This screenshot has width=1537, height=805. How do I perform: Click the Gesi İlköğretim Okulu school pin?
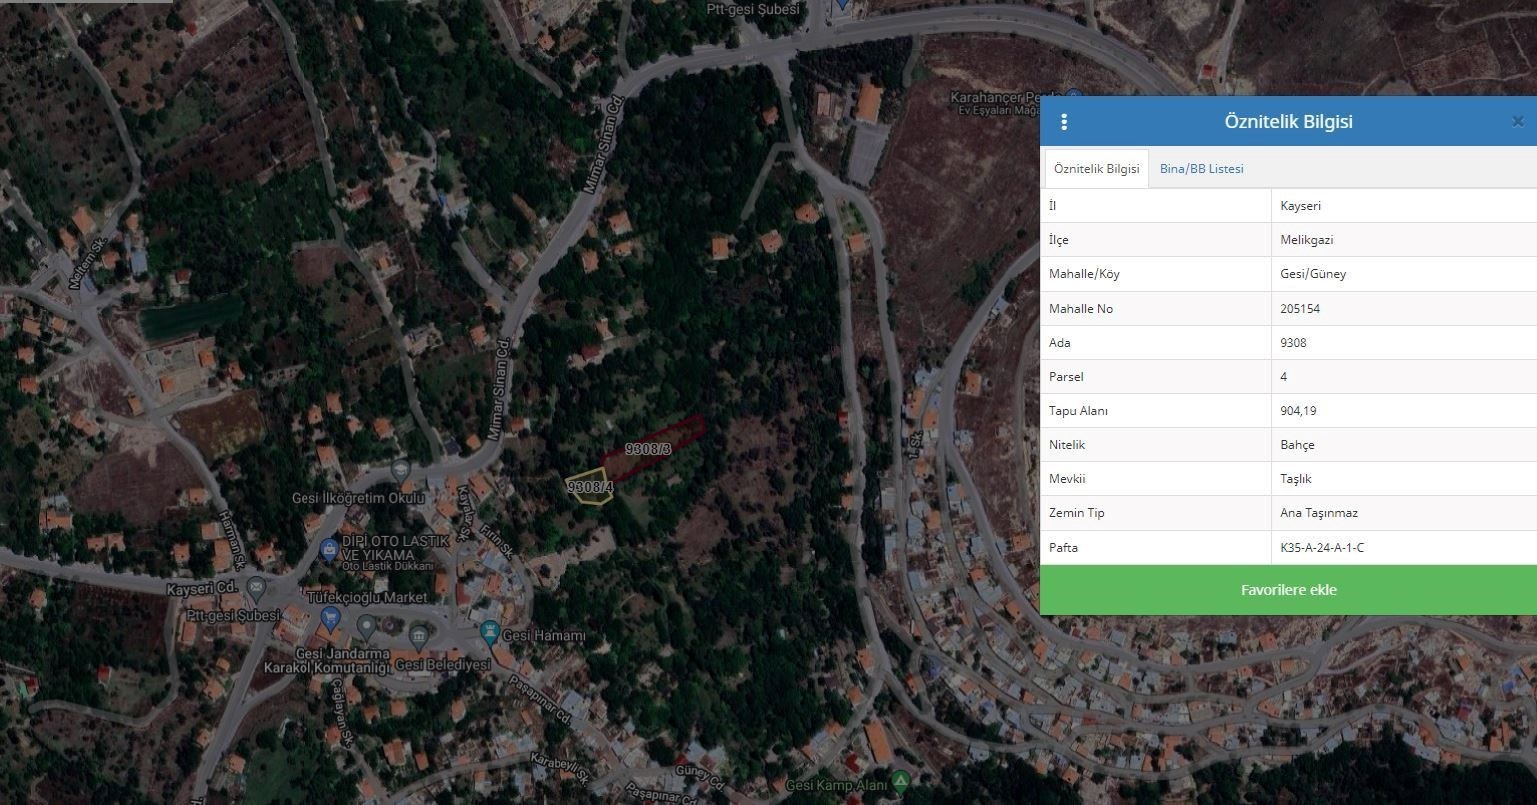[x=401, y=469]
